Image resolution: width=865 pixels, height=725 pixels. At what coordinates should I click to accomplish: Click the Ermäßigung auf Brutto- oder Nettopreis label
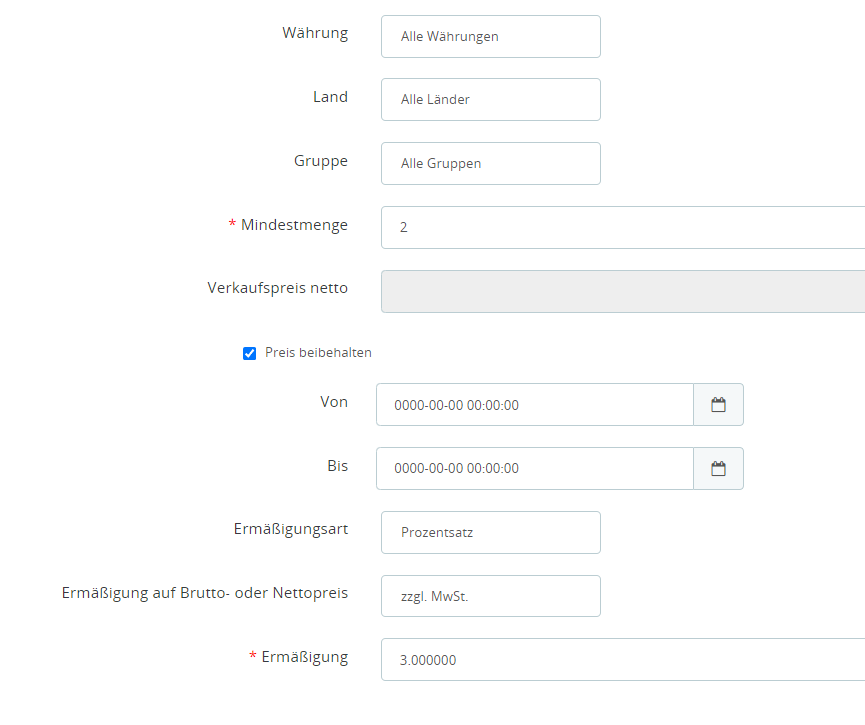(205, 593)
